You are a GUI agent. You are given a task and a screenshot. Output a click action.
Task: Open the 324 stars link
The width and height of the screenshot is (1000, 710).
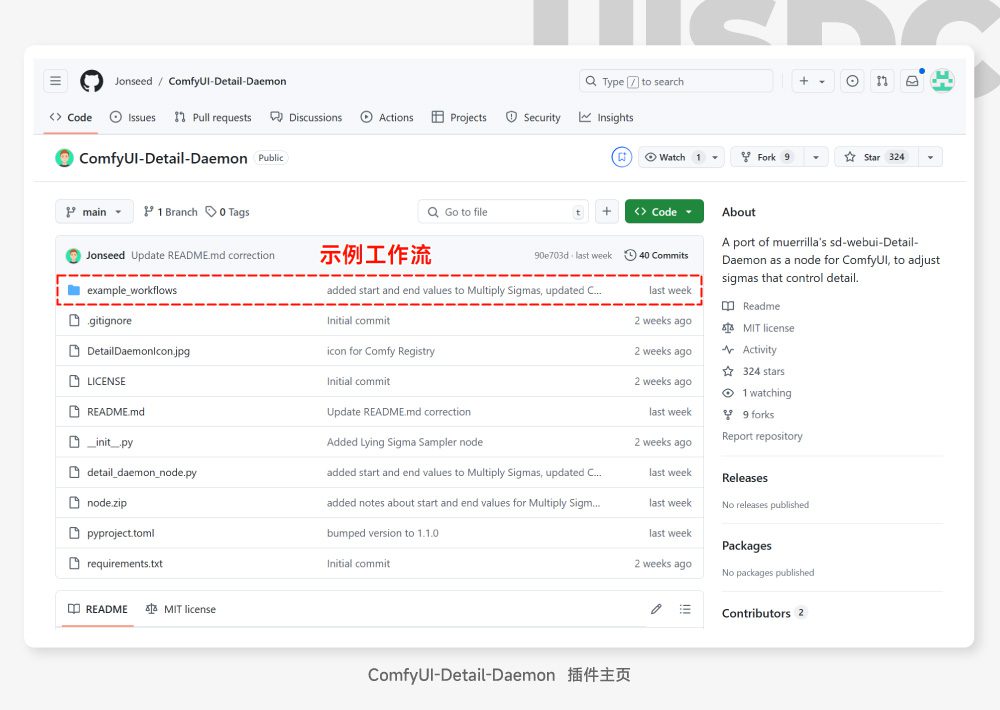pos(753,371)
